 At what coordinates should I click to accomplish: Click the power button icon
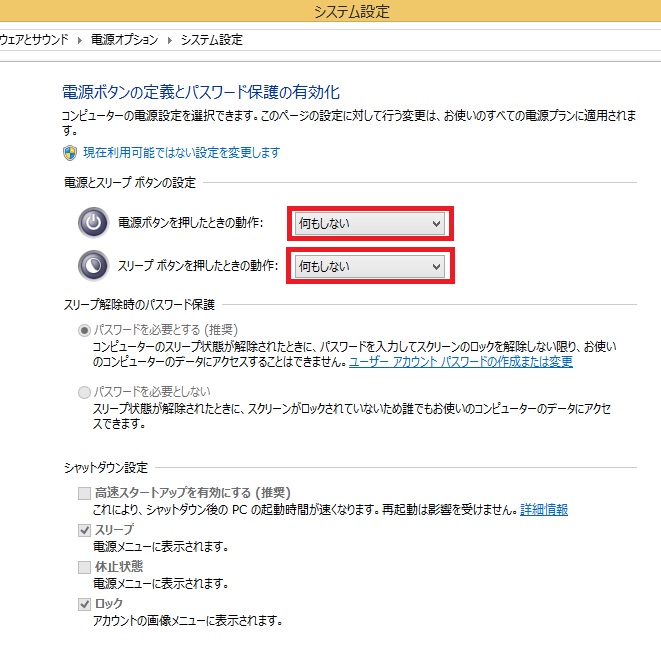click(x=93, y=223)
